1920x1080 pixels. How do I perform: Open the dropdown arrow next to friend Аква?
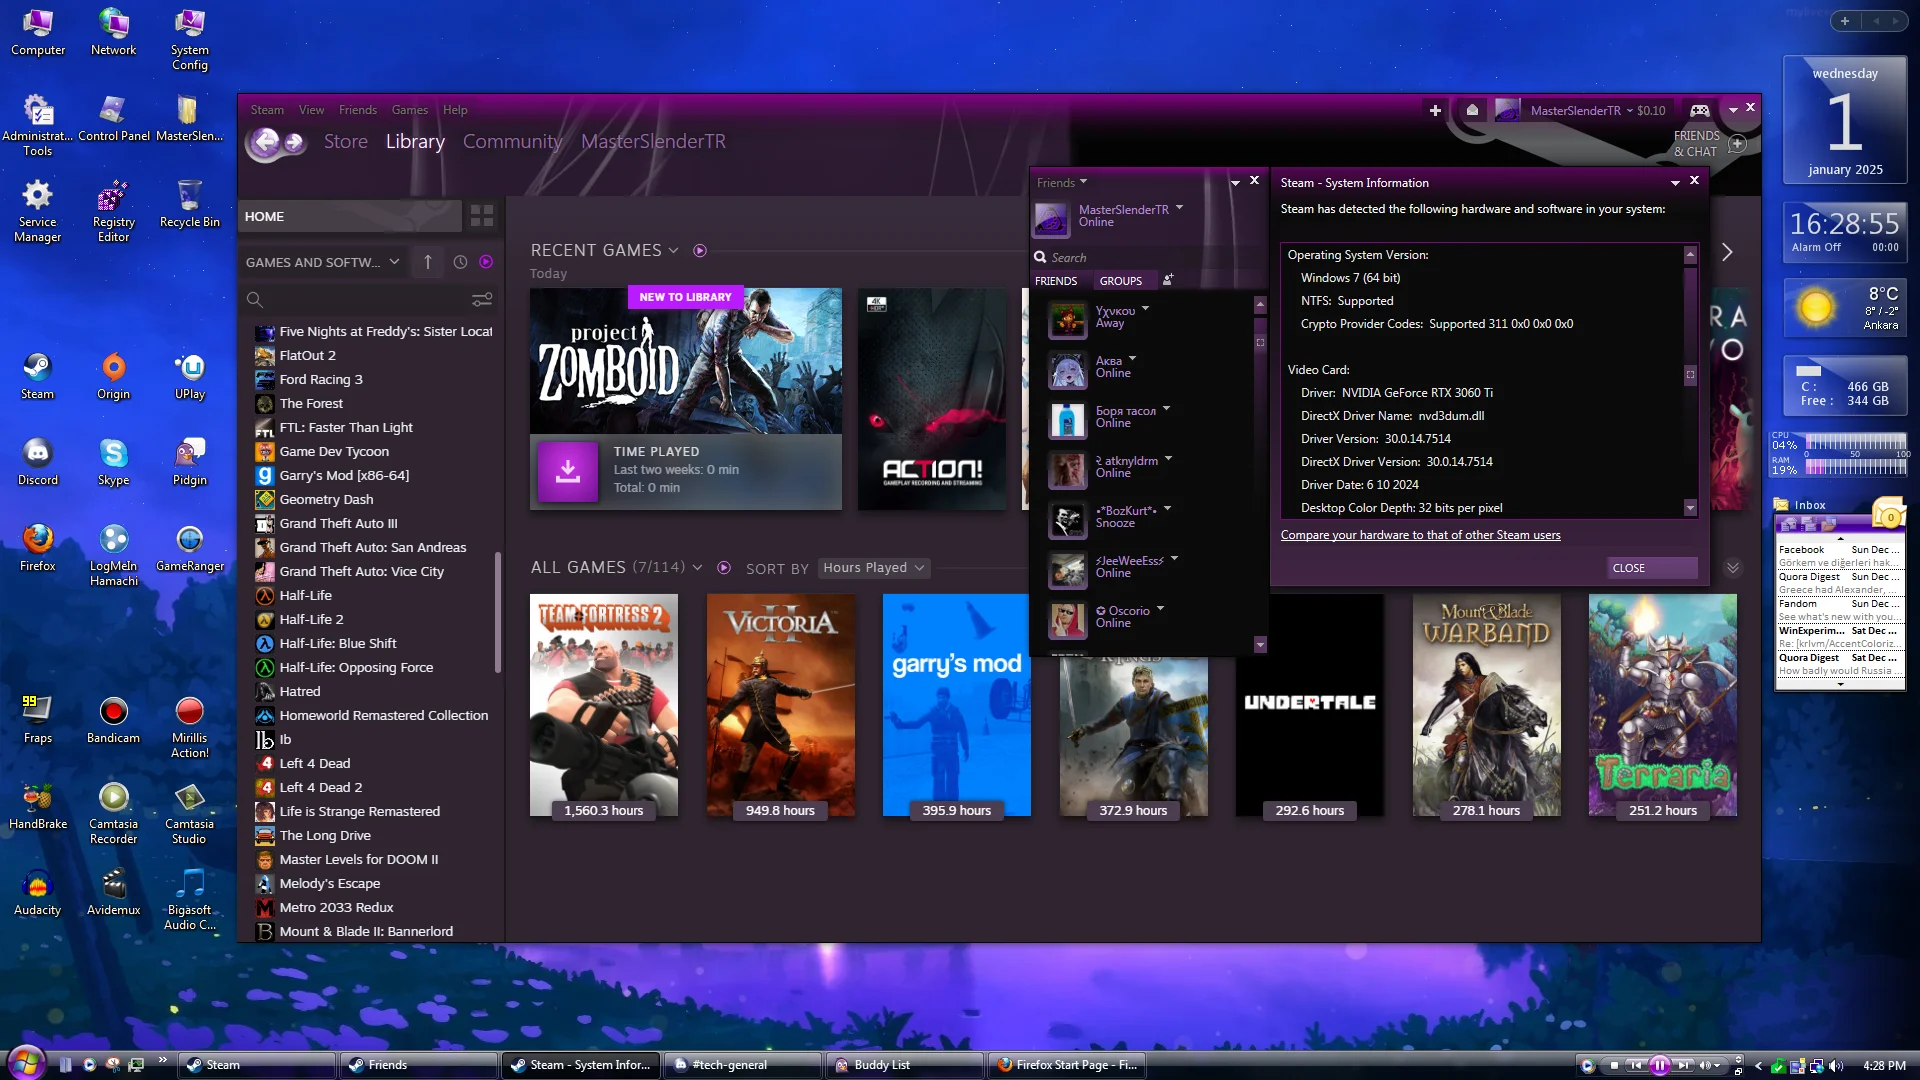1132,358
